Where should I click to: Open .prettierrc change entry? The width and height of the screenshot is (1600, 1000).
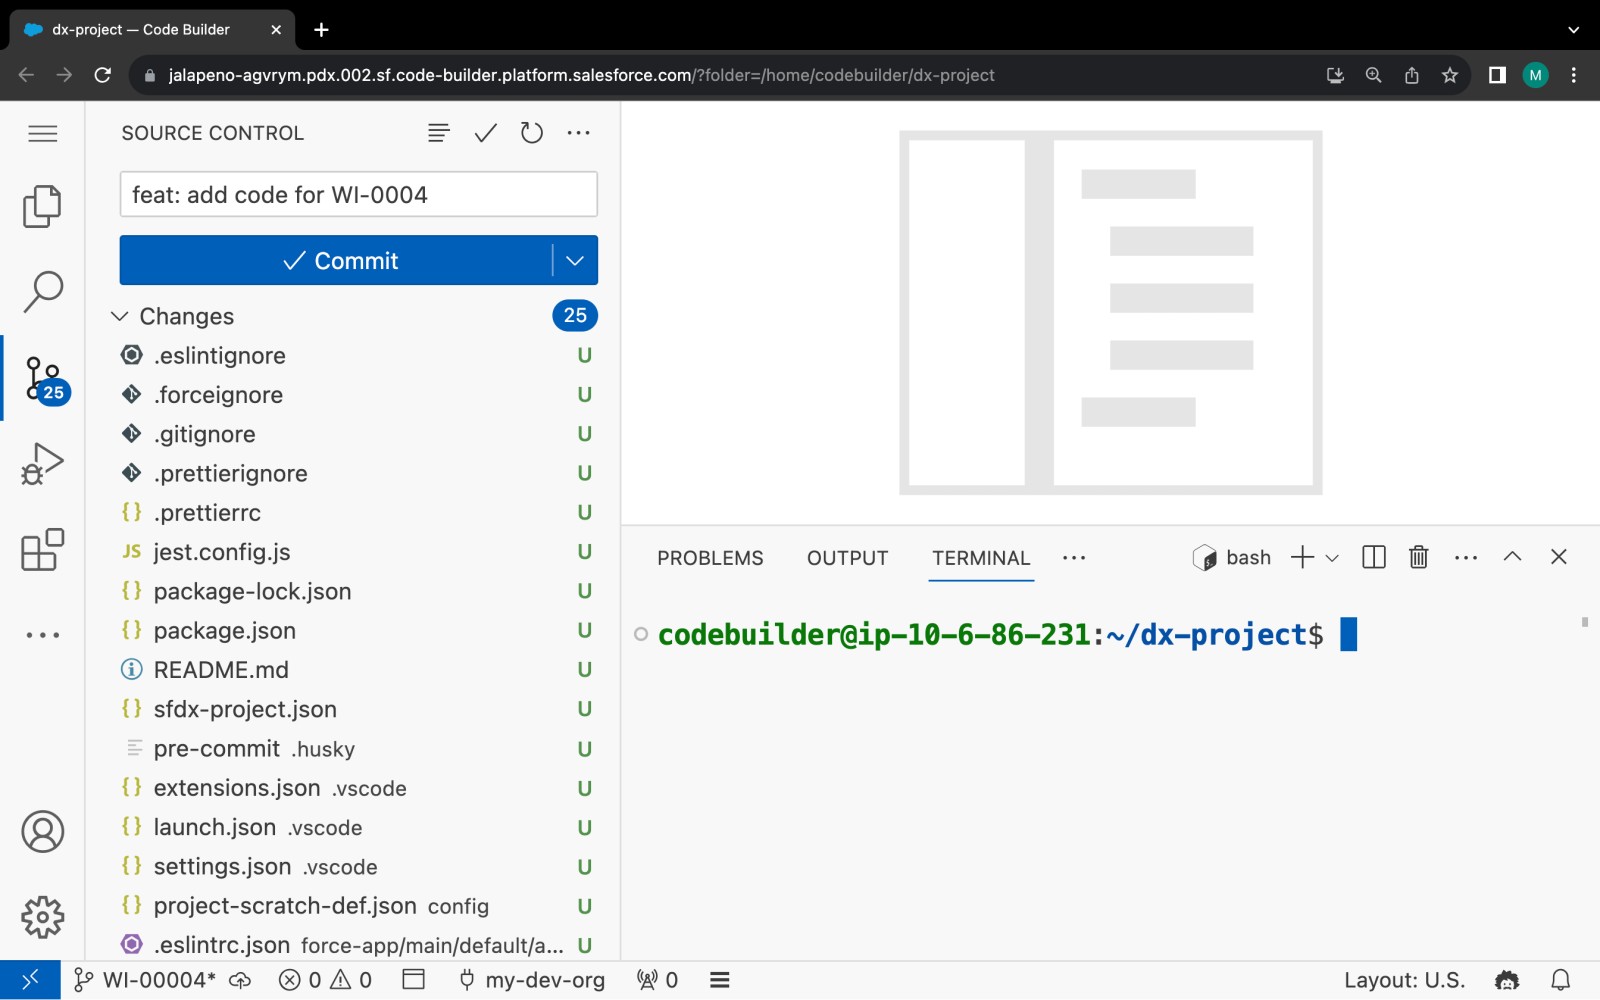pyautogui.click(x=353, y=512)
